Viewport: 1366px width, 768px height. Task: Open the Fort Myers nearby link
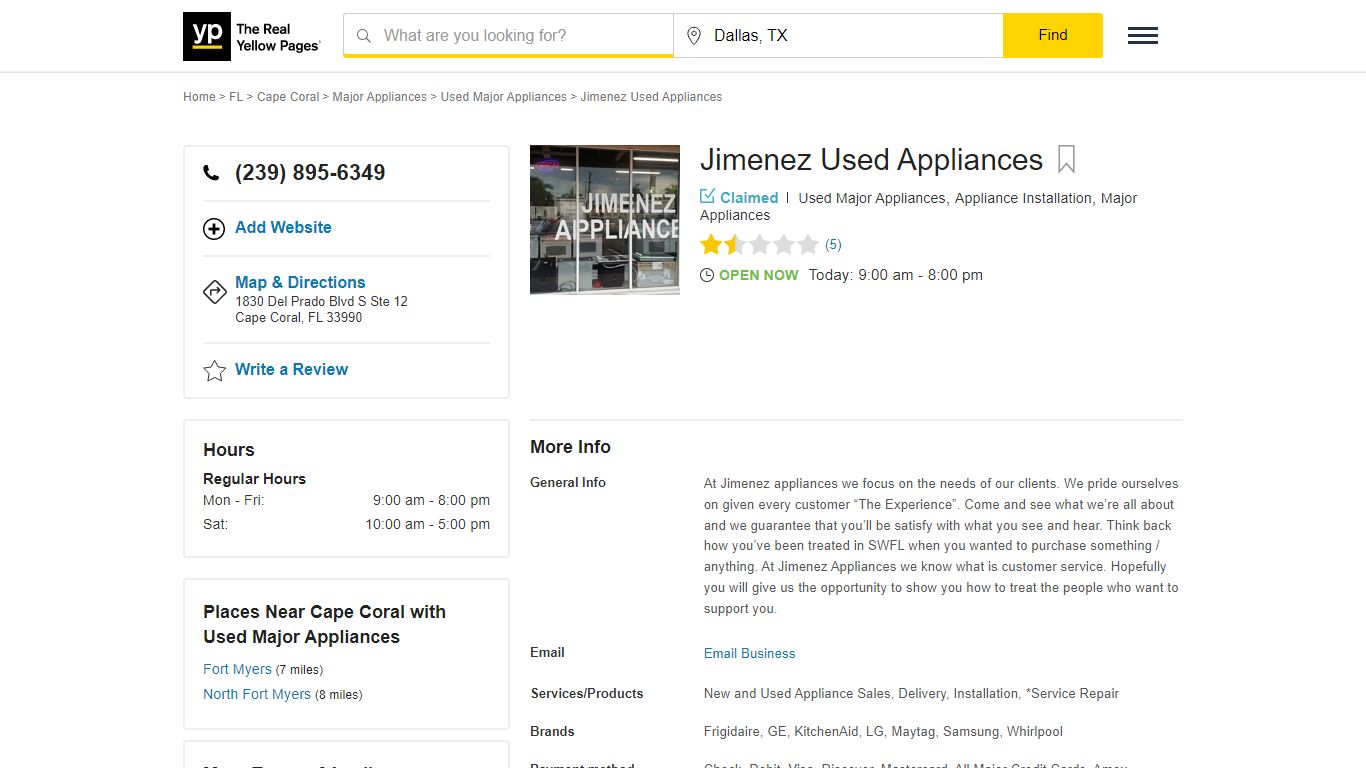point(237,669)
